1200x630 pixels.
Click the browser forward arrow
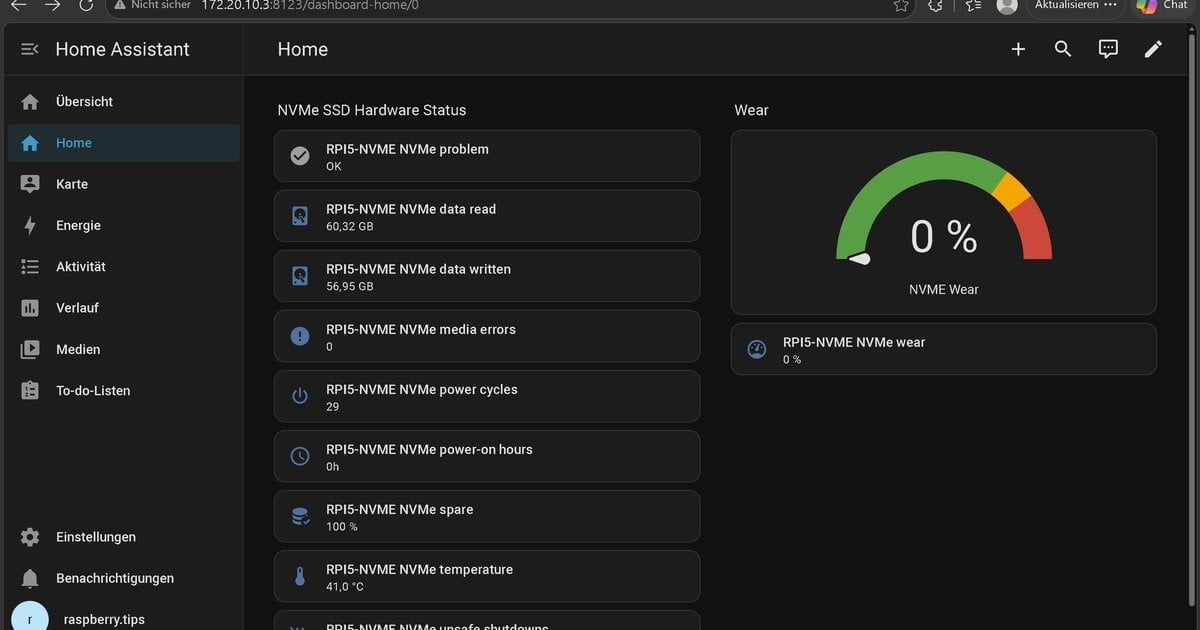coord(53,5)
